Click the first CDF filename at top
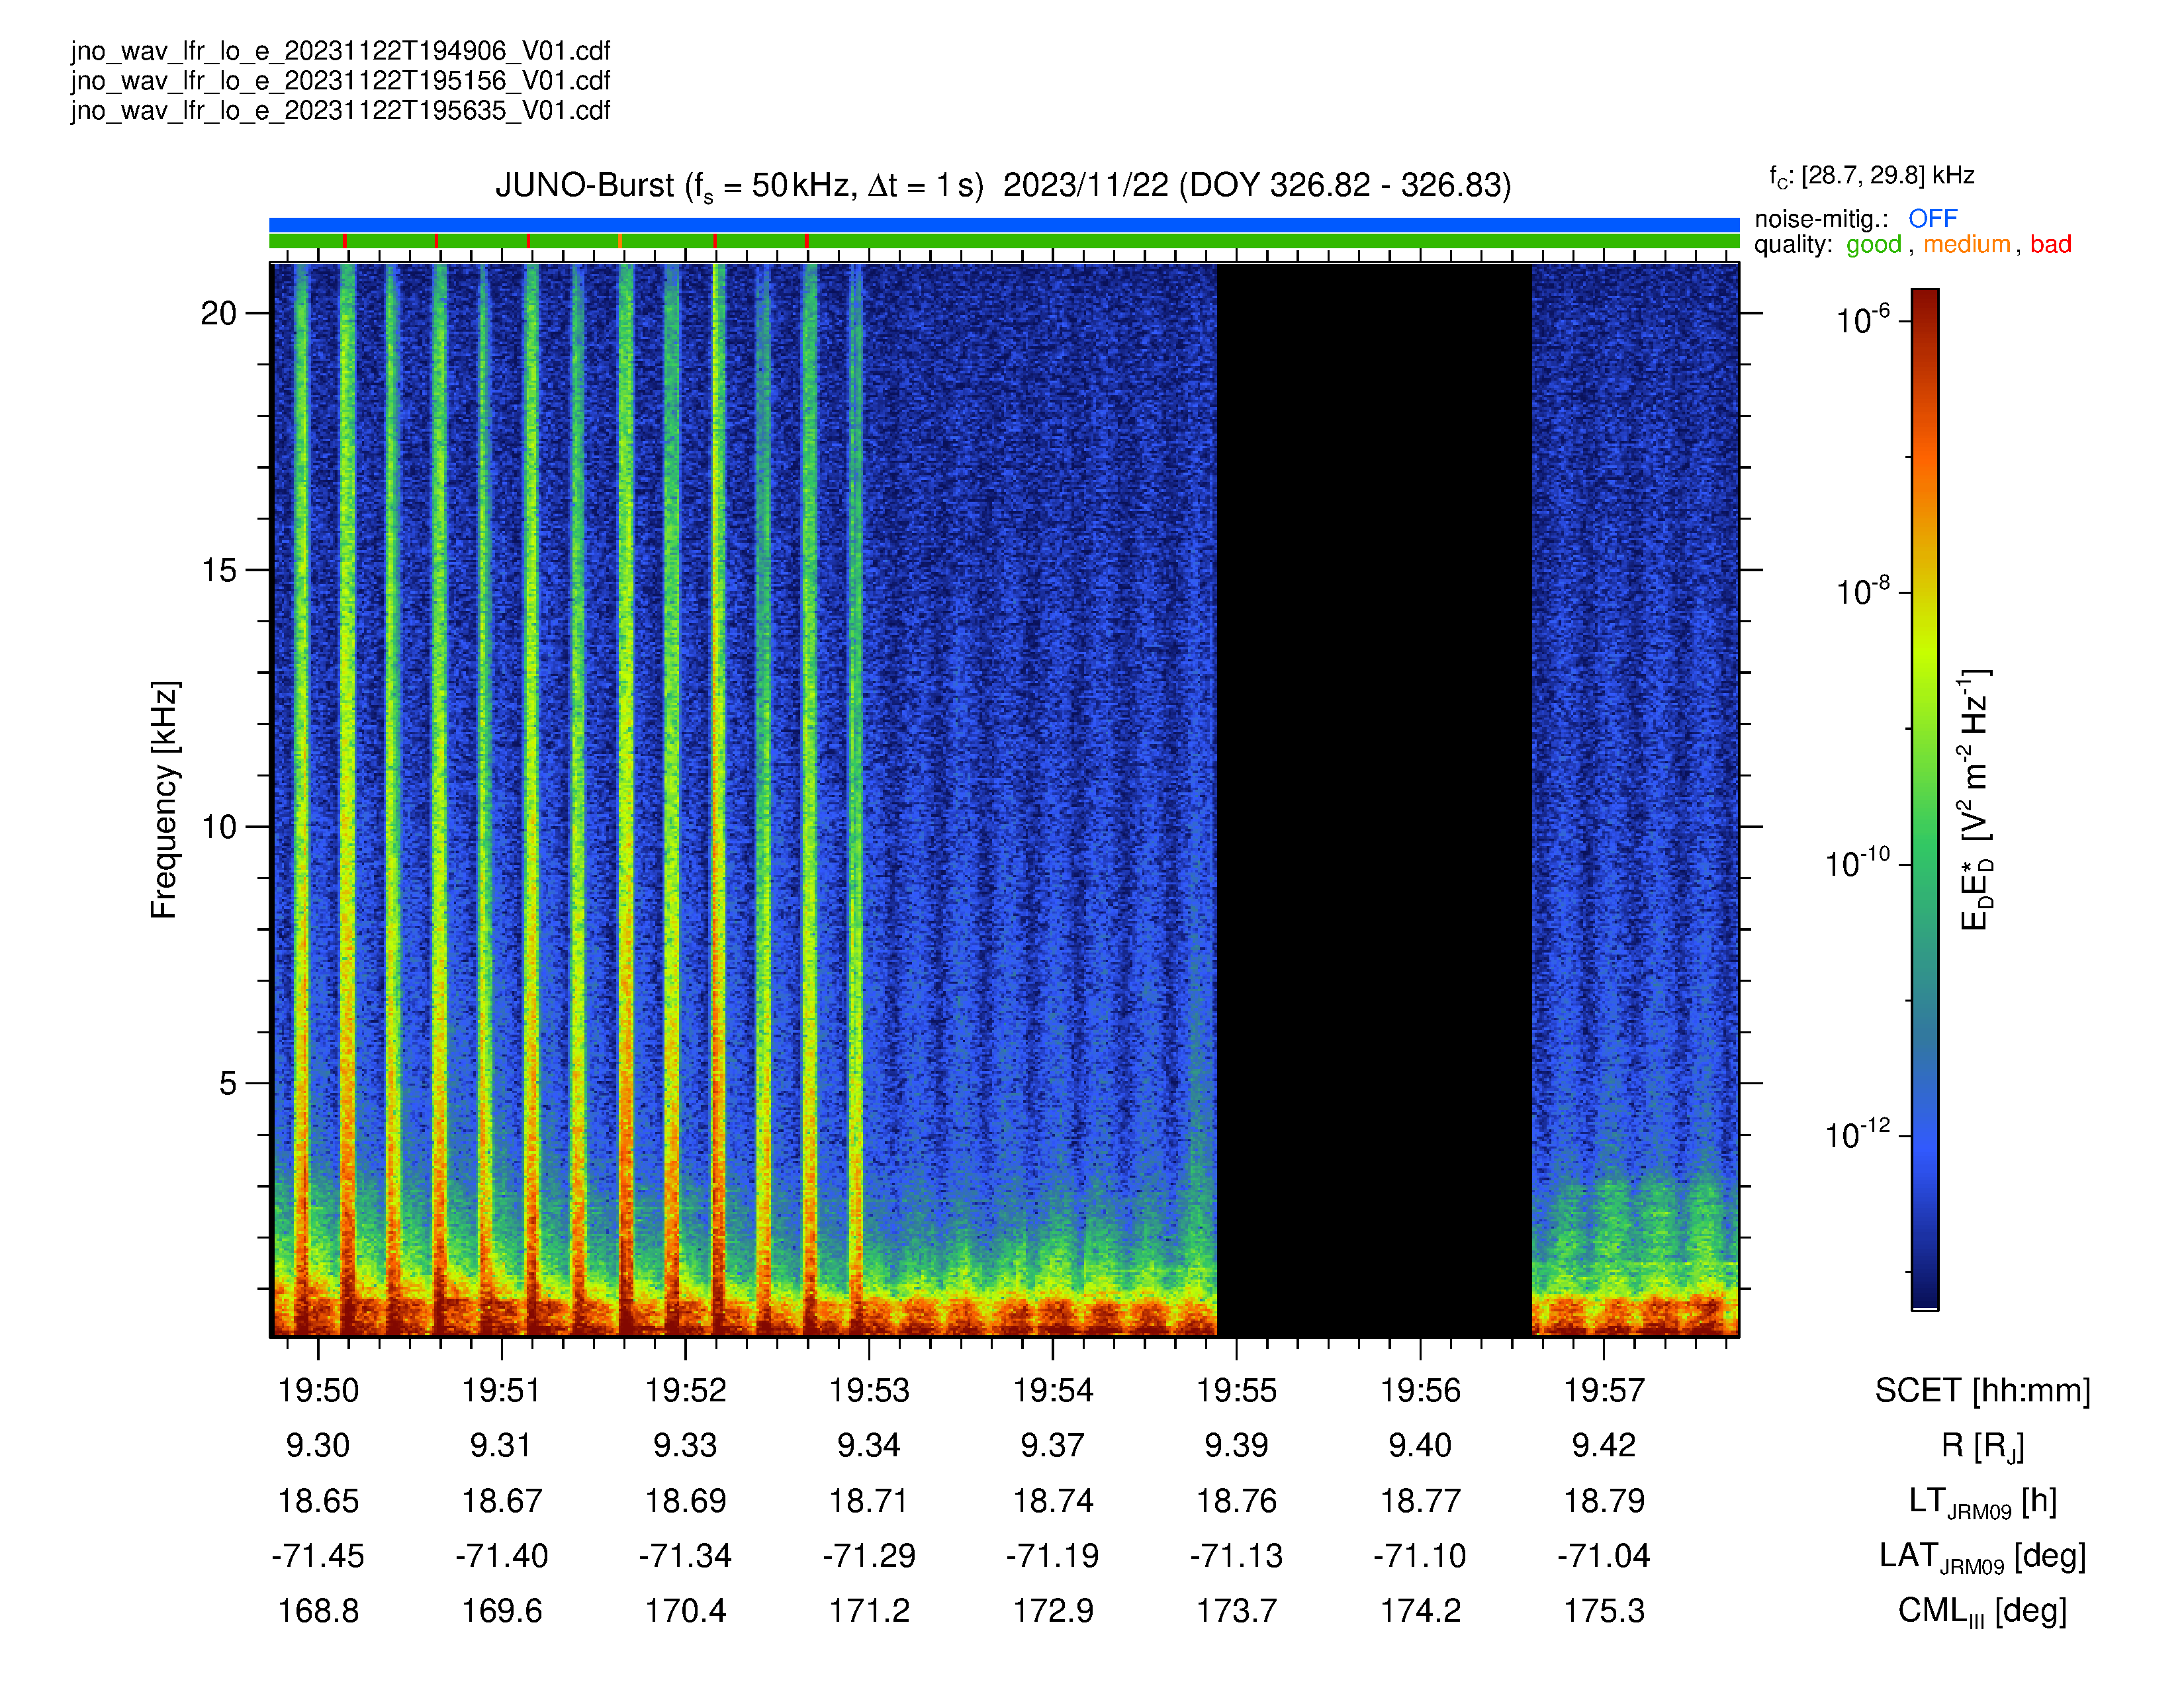 (x=340, y=51)
